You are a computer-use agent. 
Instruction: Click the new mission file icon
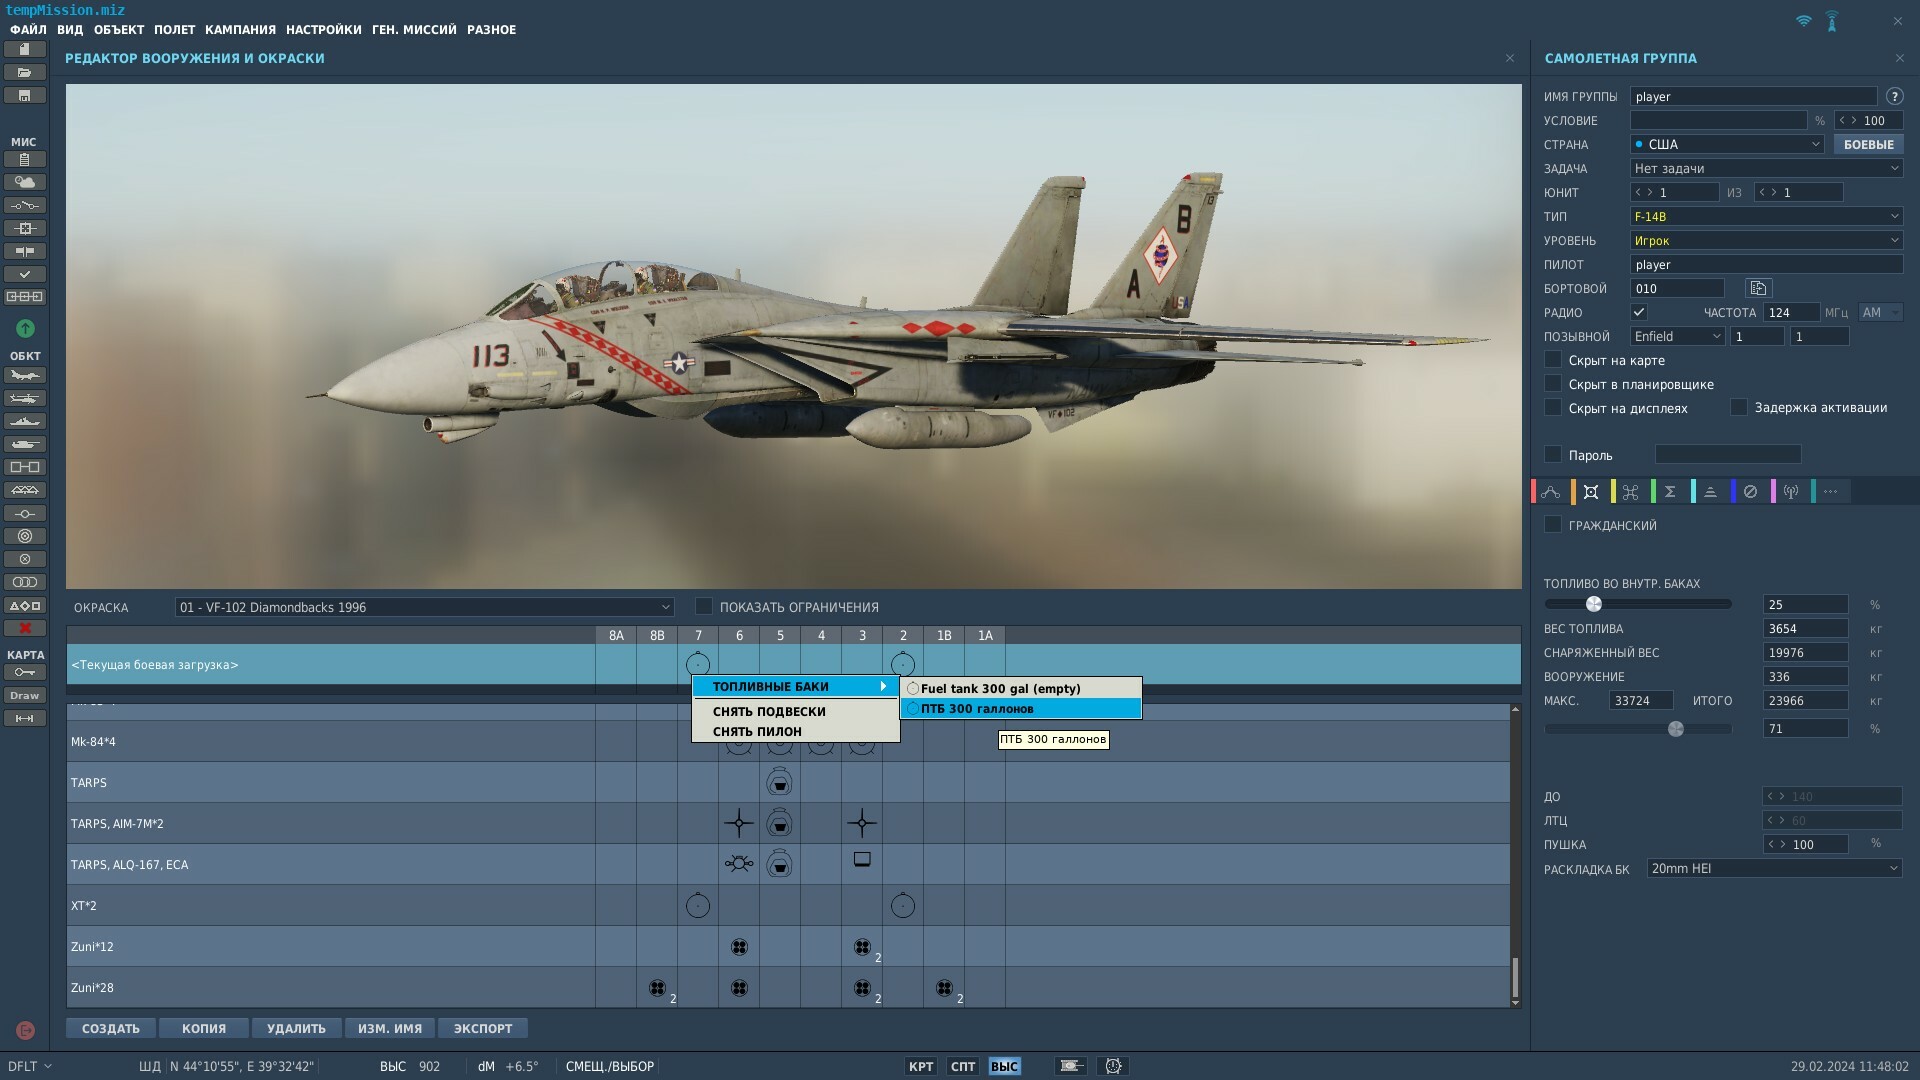point(25,49)
